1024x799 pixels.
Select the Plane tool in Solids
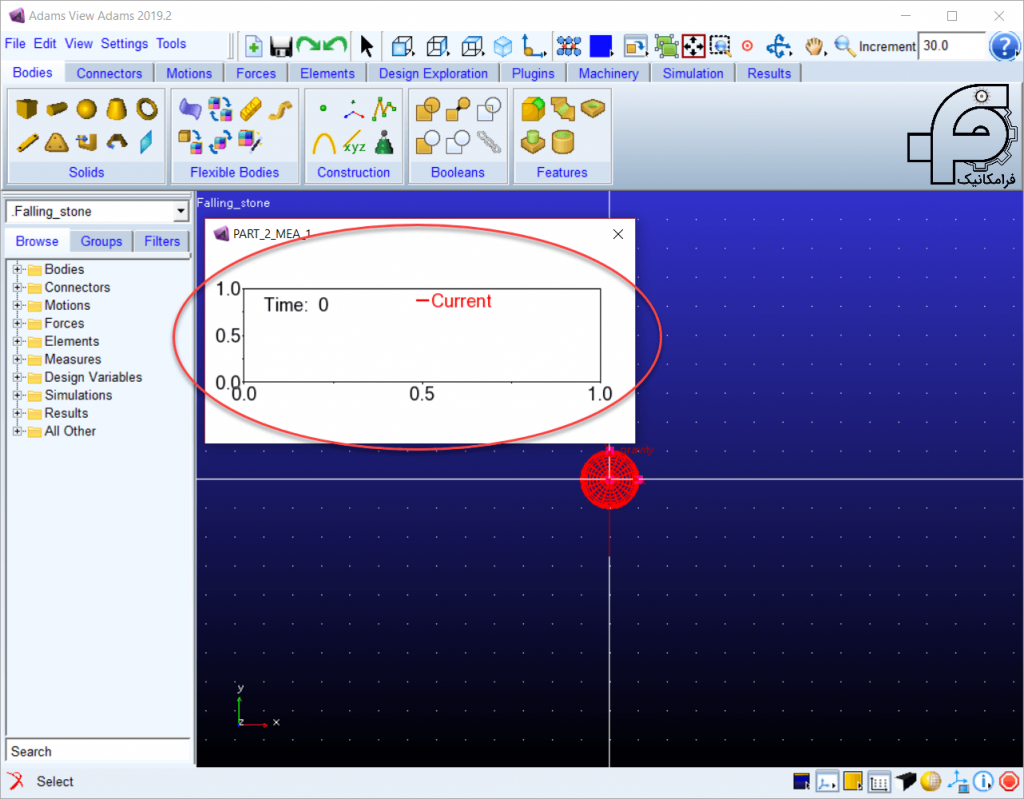tap(146, 142)
